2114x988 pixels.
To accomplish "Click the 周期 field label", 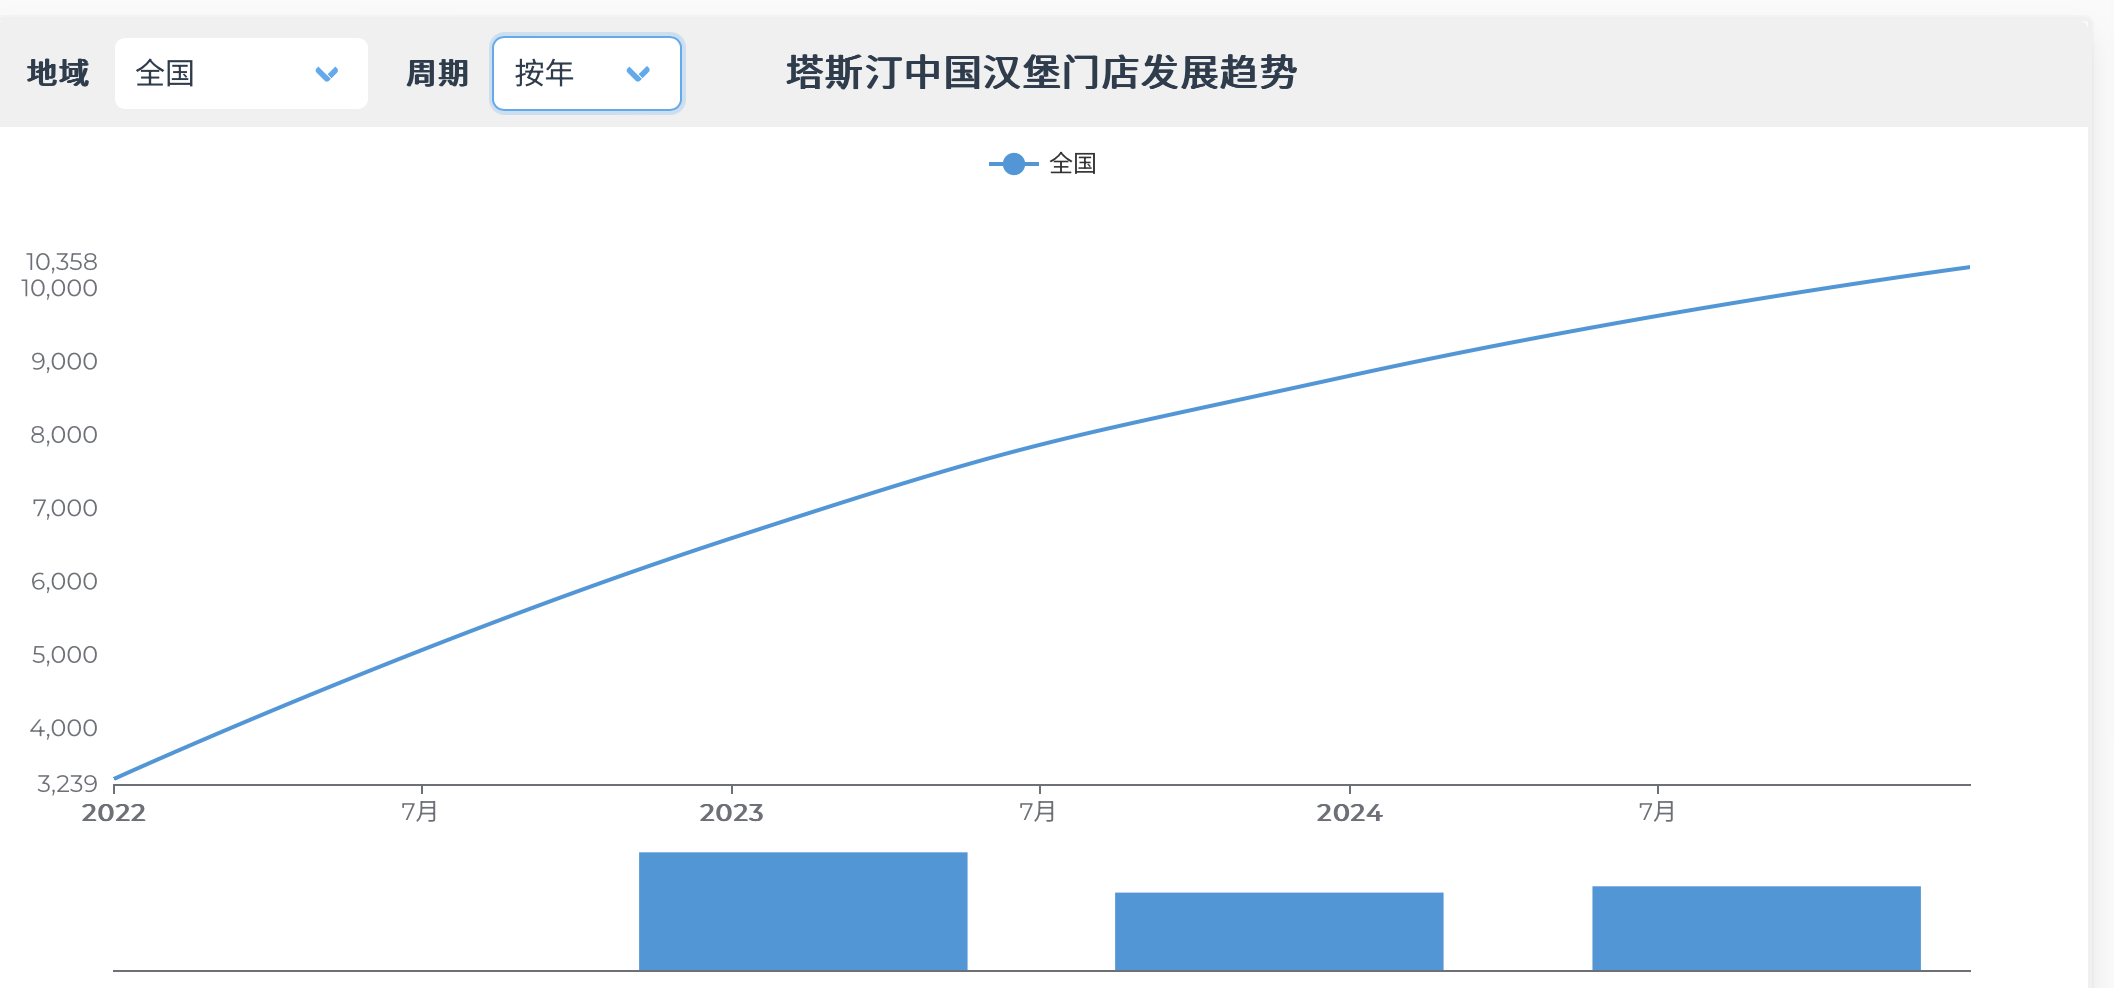I will pyautogui.click(x=437, y=73).
